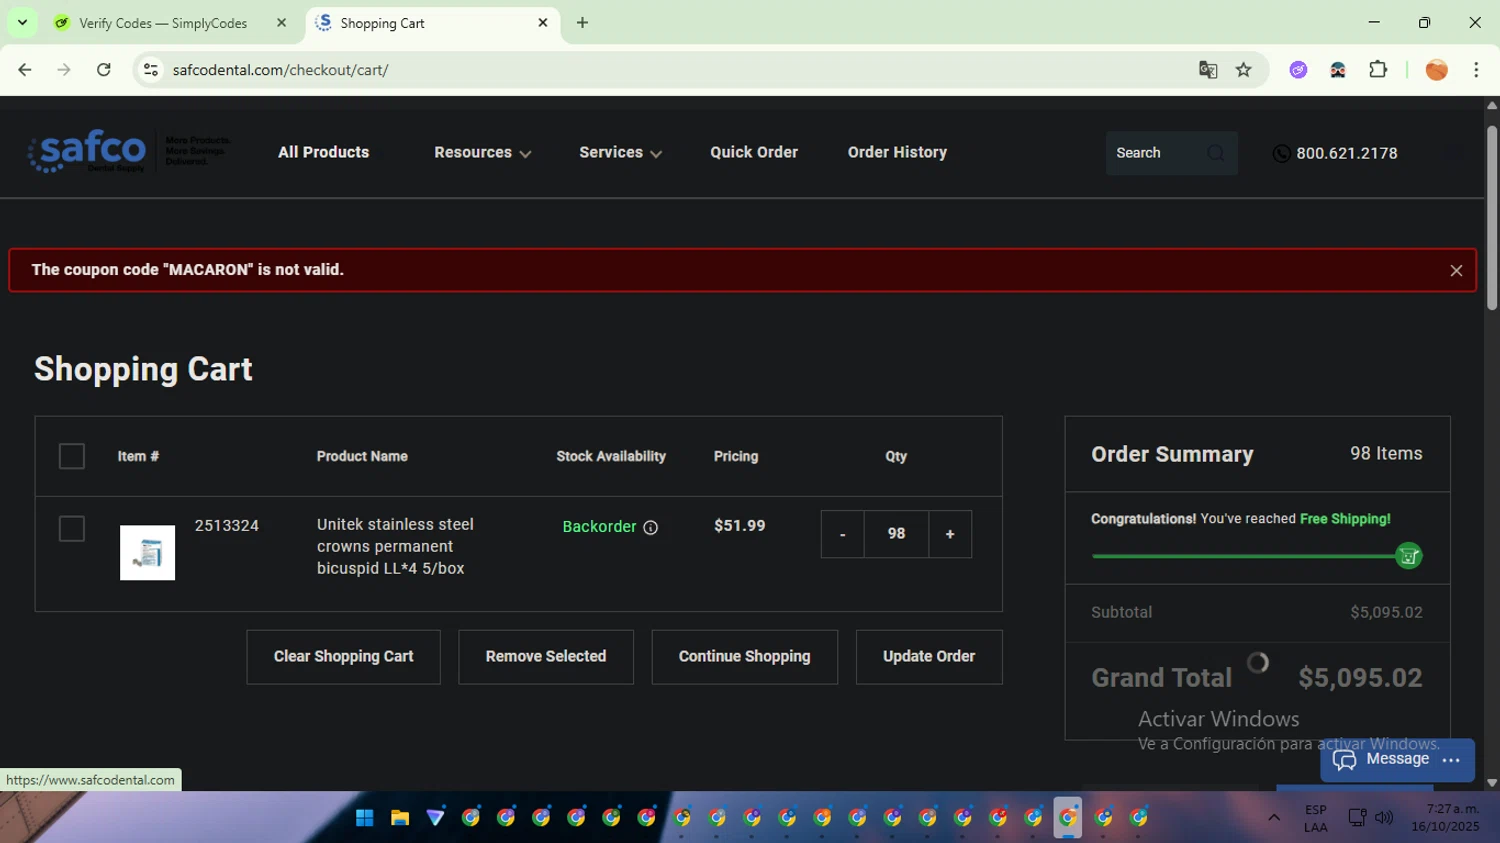The image size is (1500, 843).
Task: Open the Message chat icon
Action: pos(1344,760)
